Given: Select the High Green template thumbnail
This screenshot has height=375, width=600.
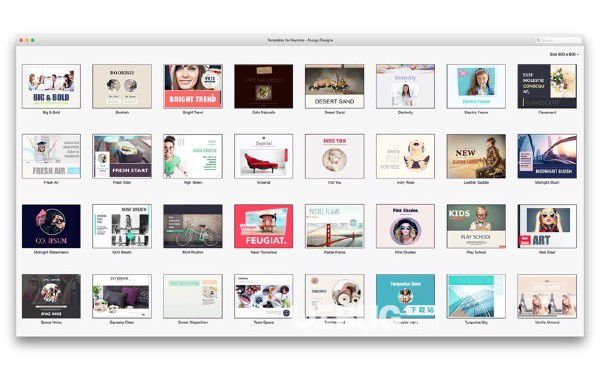Looking at the screenshot, I should pos(193,156).
